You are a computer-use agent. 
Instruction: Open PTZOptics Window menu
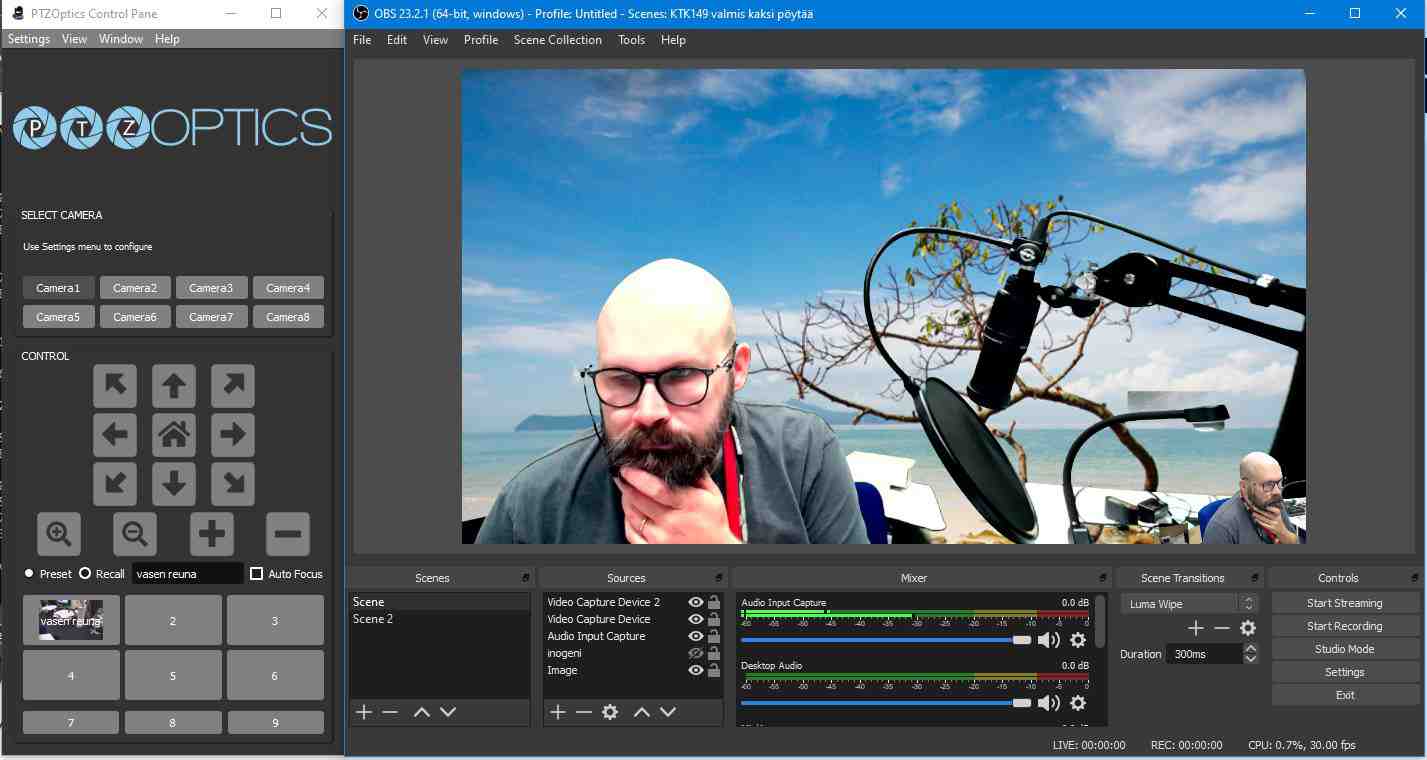tap(121, 39)
